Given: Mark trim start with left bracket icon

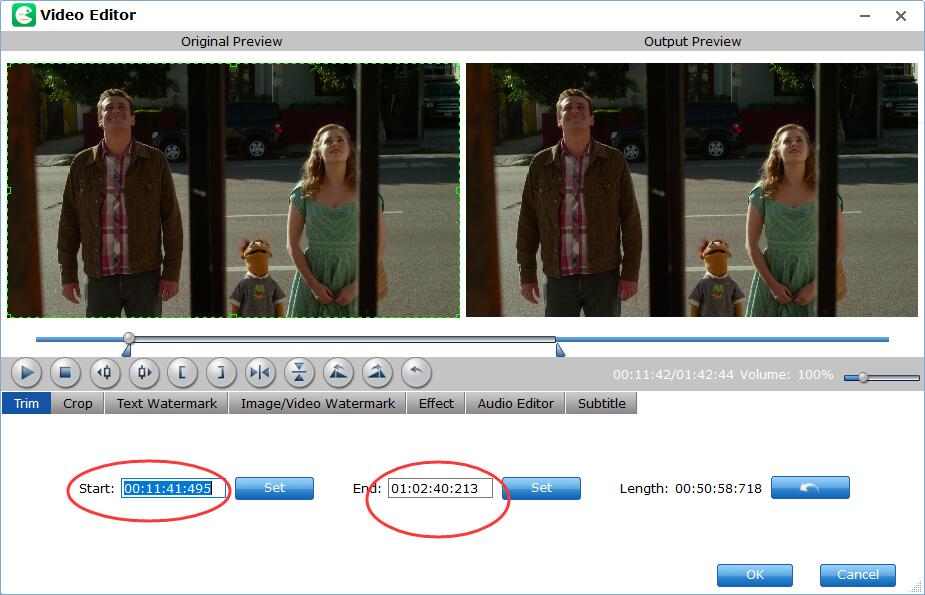Looking at the screenshot, I should 182,373.
